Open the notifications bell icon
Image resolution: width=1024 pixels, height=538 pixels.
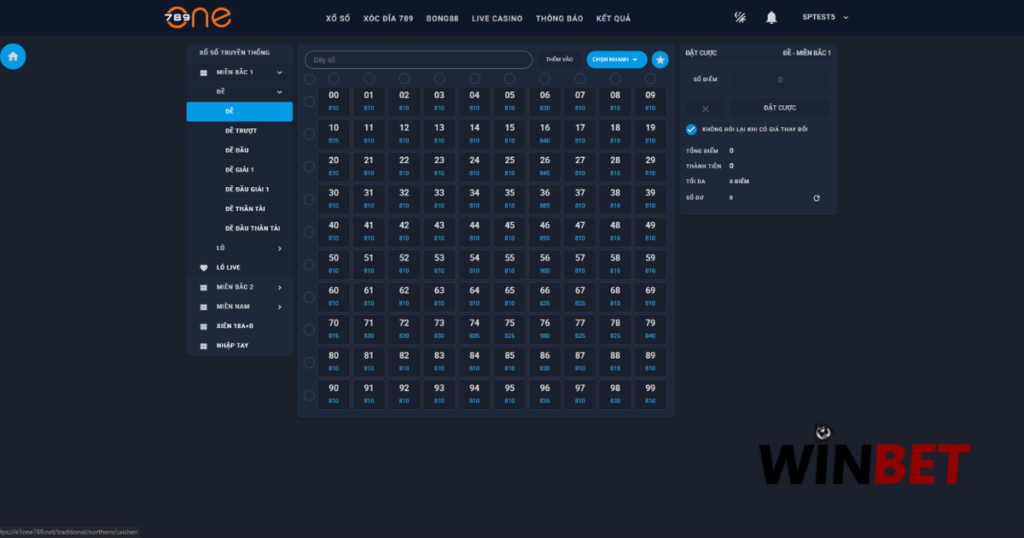771,18
